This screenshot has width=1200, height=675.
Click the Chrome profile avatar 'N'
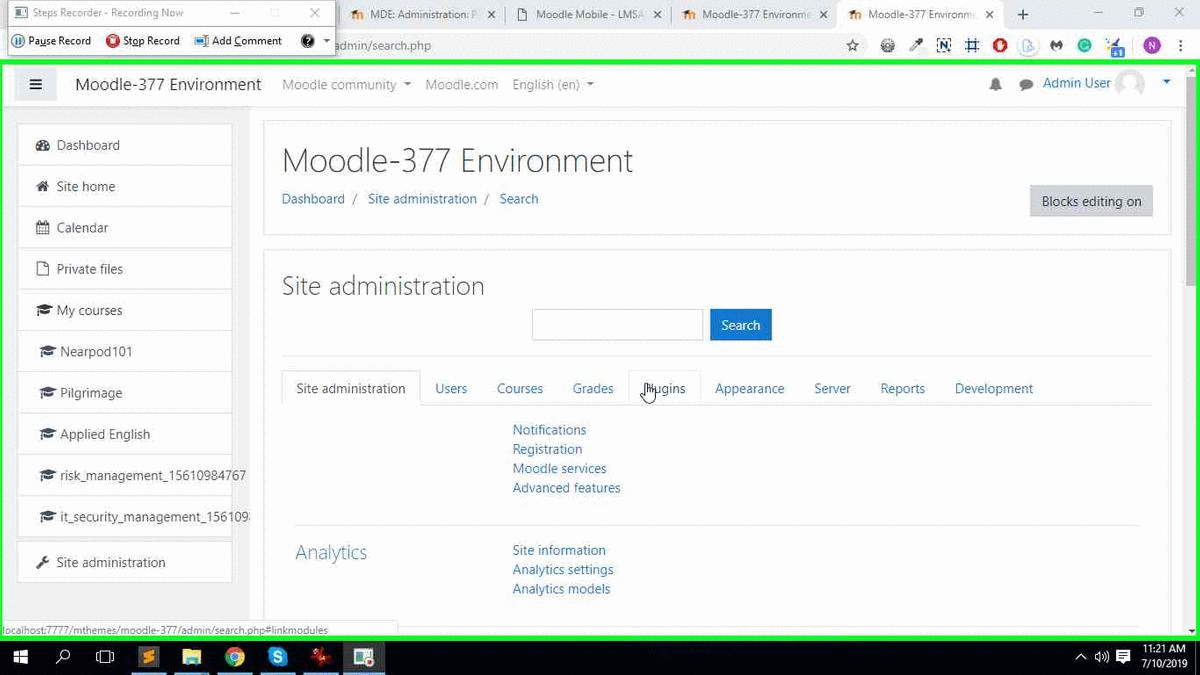coord(1152,45)
